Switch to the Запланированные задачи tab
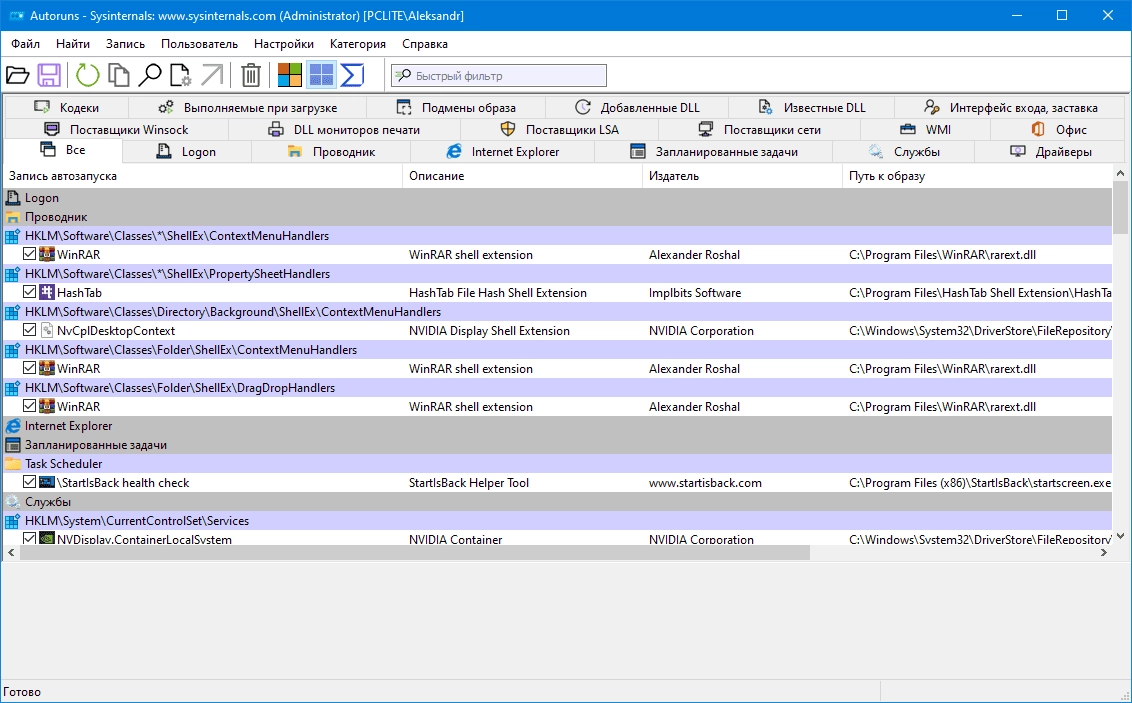The height and width of the screenshot is (703, 1132). click(713, 152)
